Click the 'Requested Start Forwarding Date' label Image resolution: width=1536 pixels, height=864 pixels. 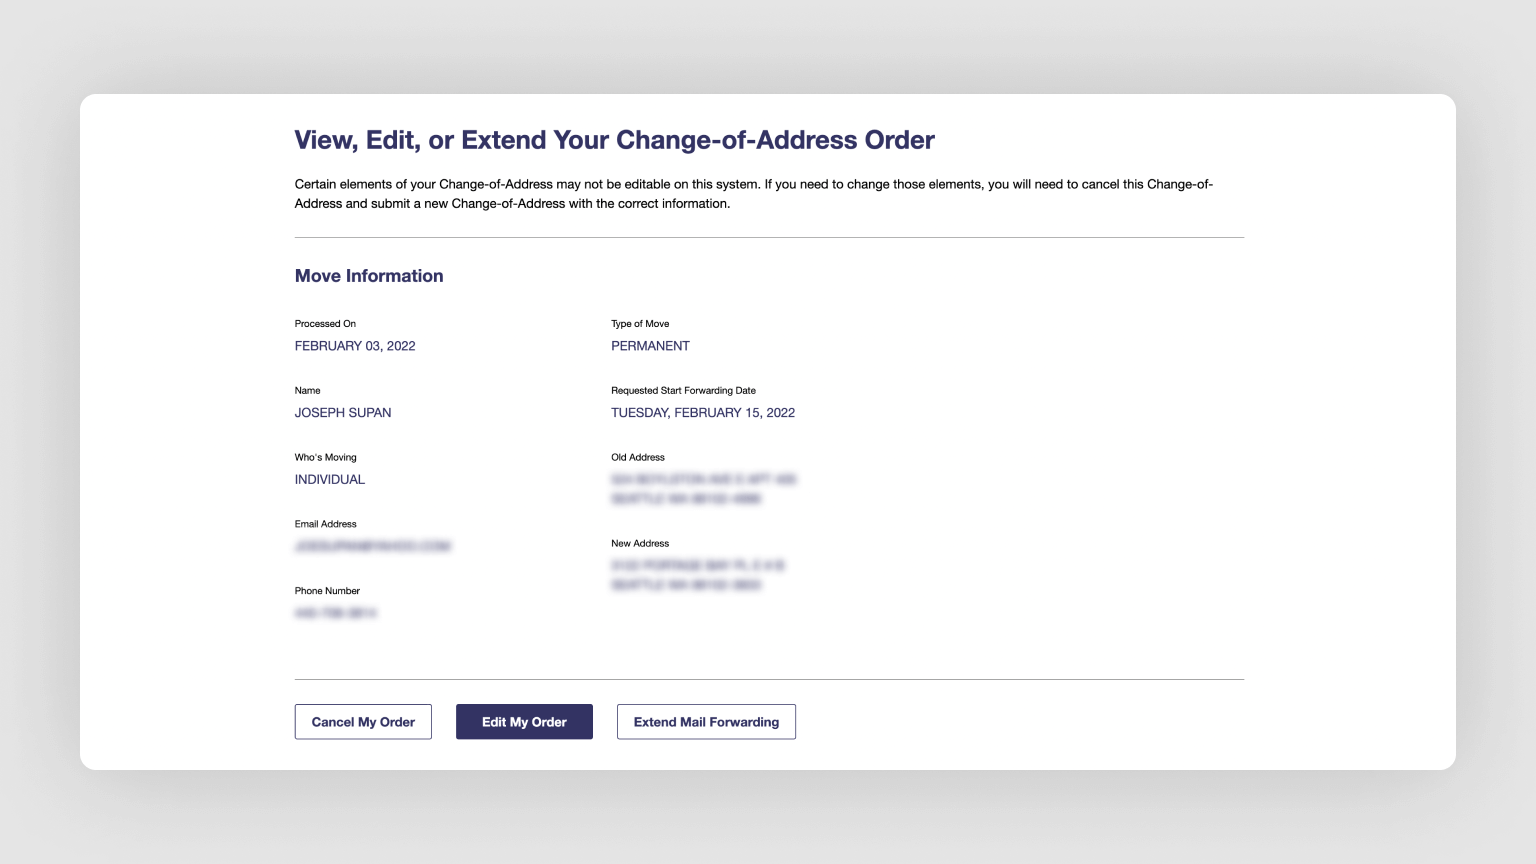click(684, 390)
